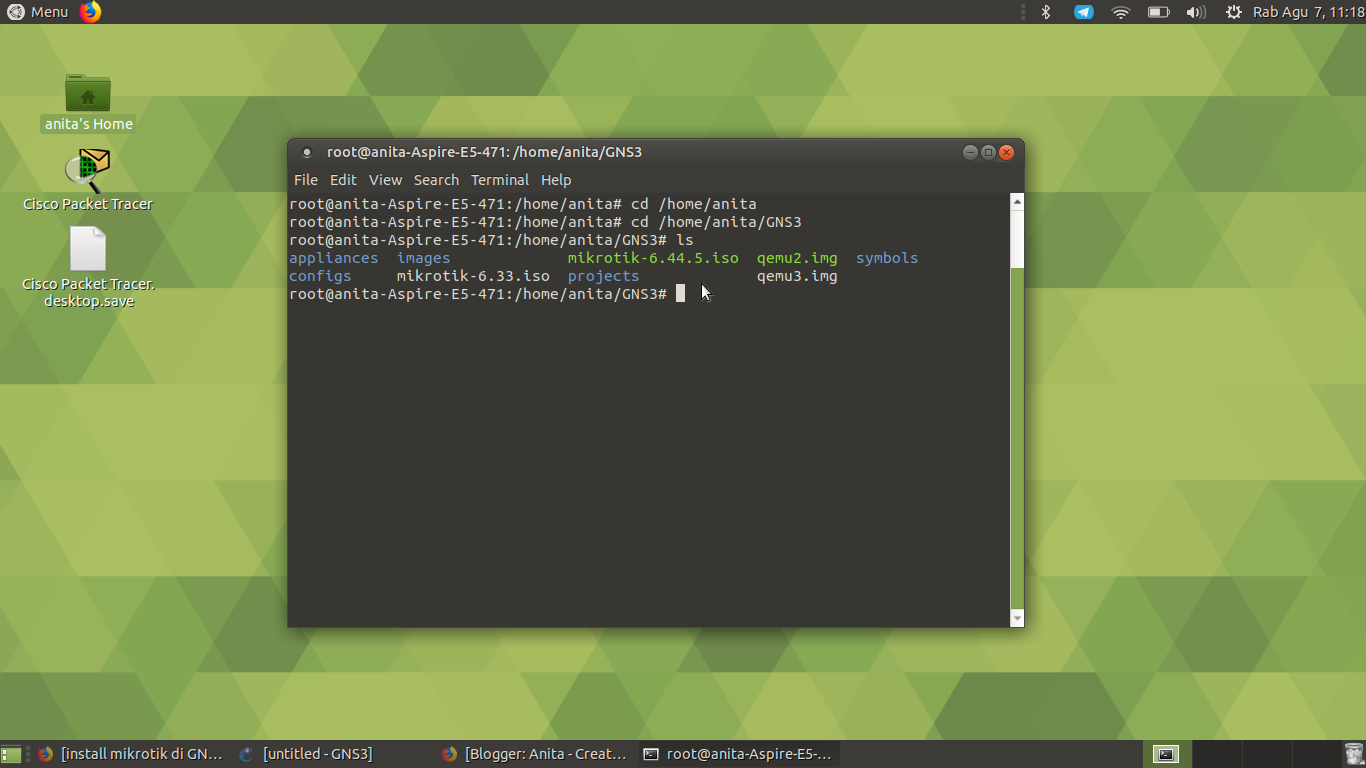Click 'mikrotik-6.33.iso' in ls output
The width and height of the screenshot is (1366, 768).
(473, 276)
